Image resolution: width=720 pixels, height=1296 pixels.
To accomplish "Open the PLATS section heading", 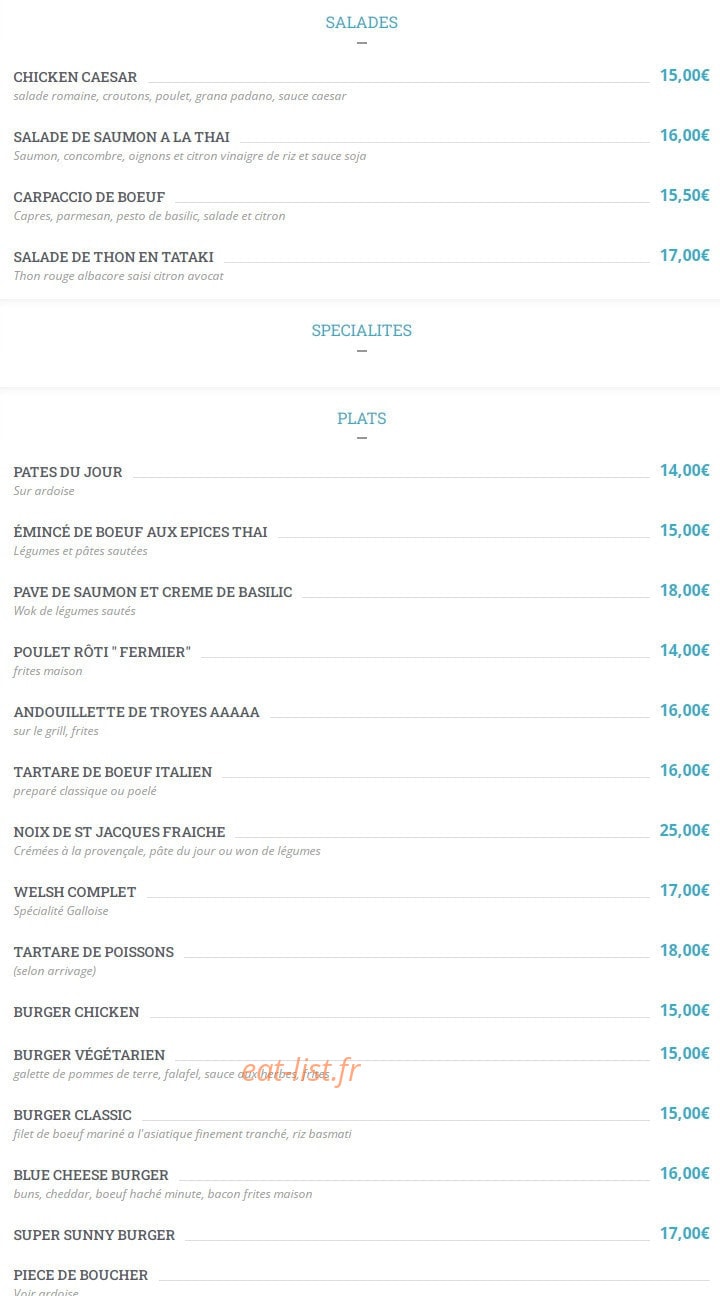I will pyautogui.click(x=361, y=418).
